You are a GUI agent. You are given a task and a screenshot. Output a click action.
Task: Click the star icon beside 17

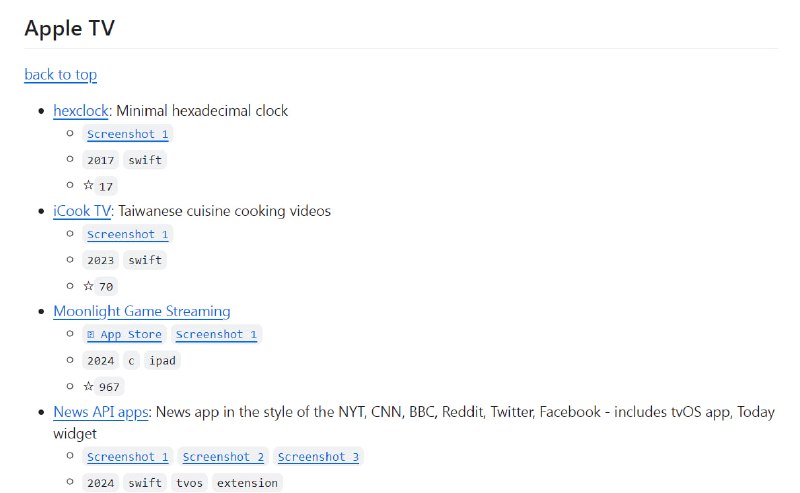(88, 185)
